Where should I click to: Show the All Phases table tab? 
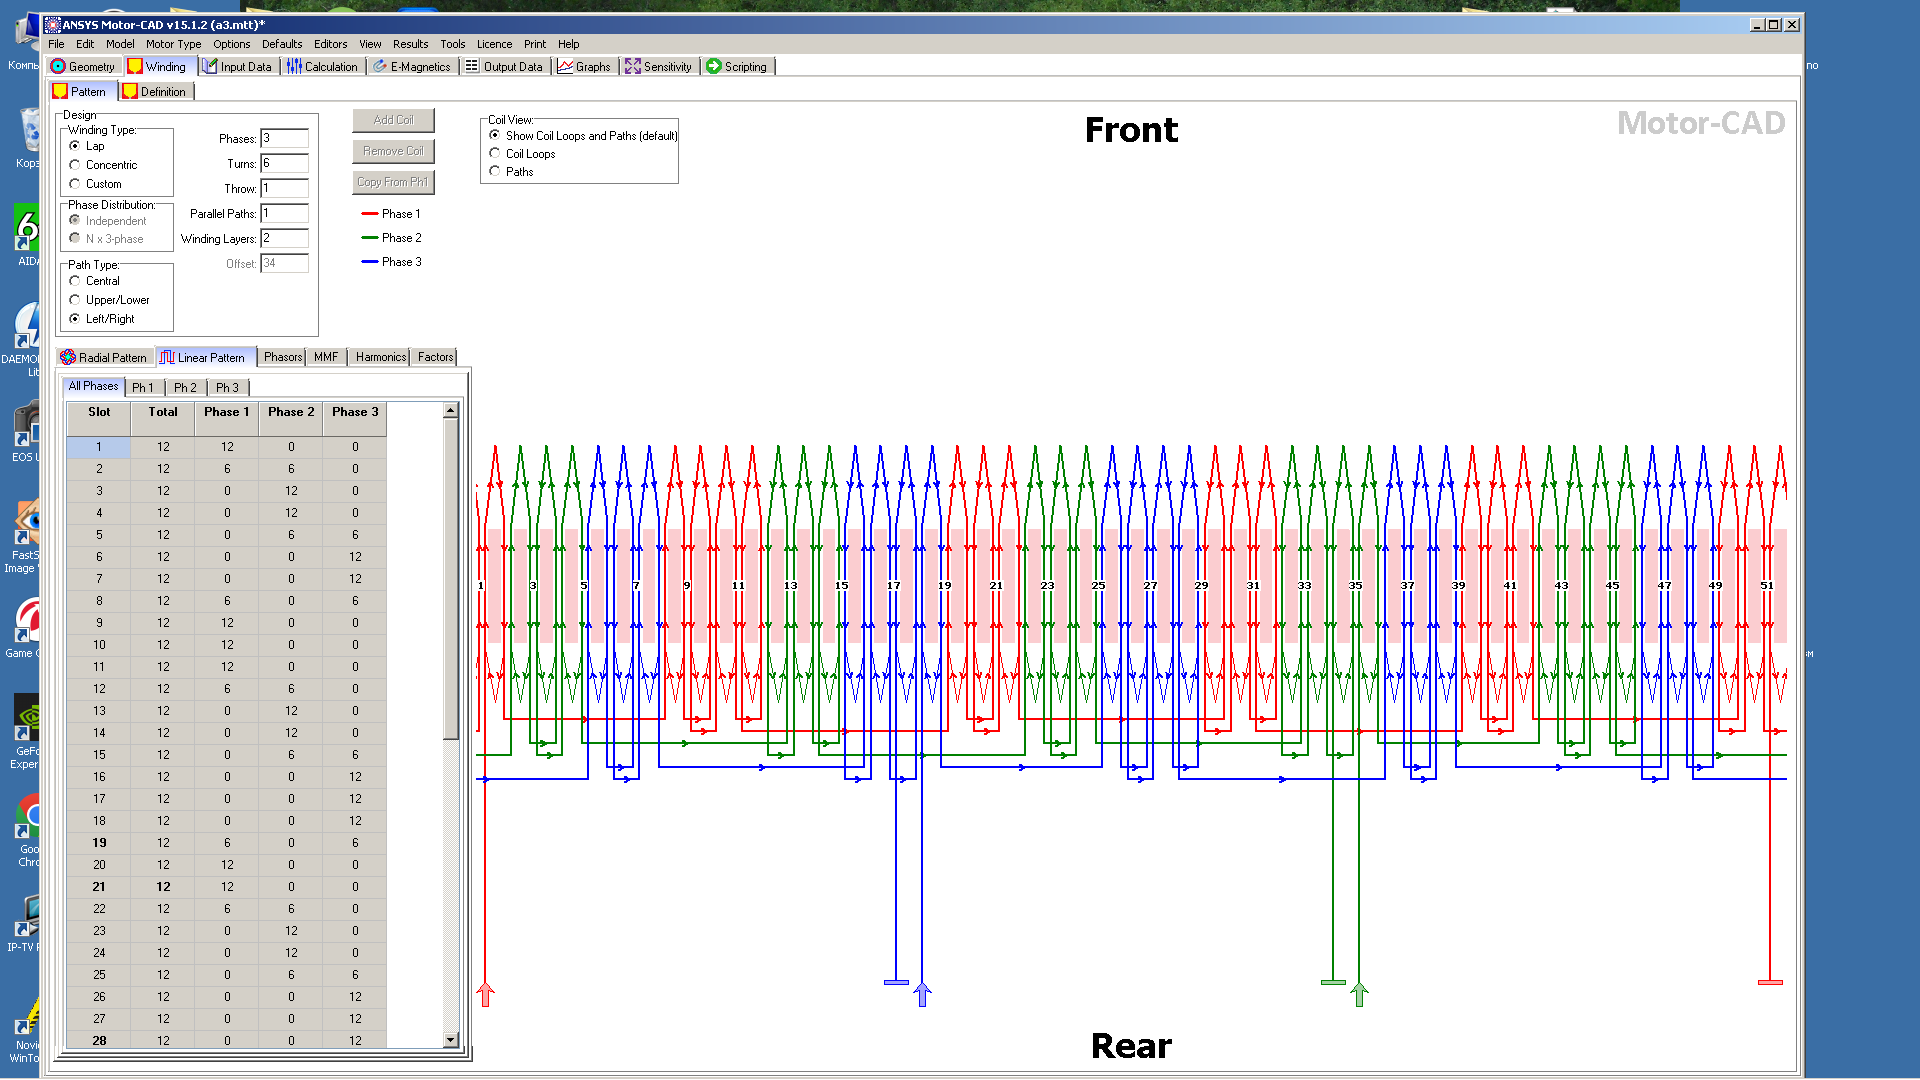(x=93, y=386)
